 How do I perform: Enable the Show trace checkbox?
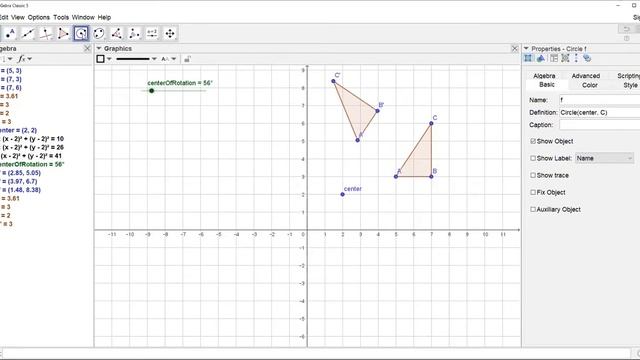(533, 176)
